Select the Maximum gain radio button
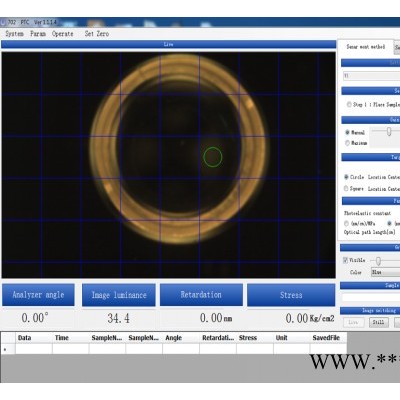 tap(347, 143)
